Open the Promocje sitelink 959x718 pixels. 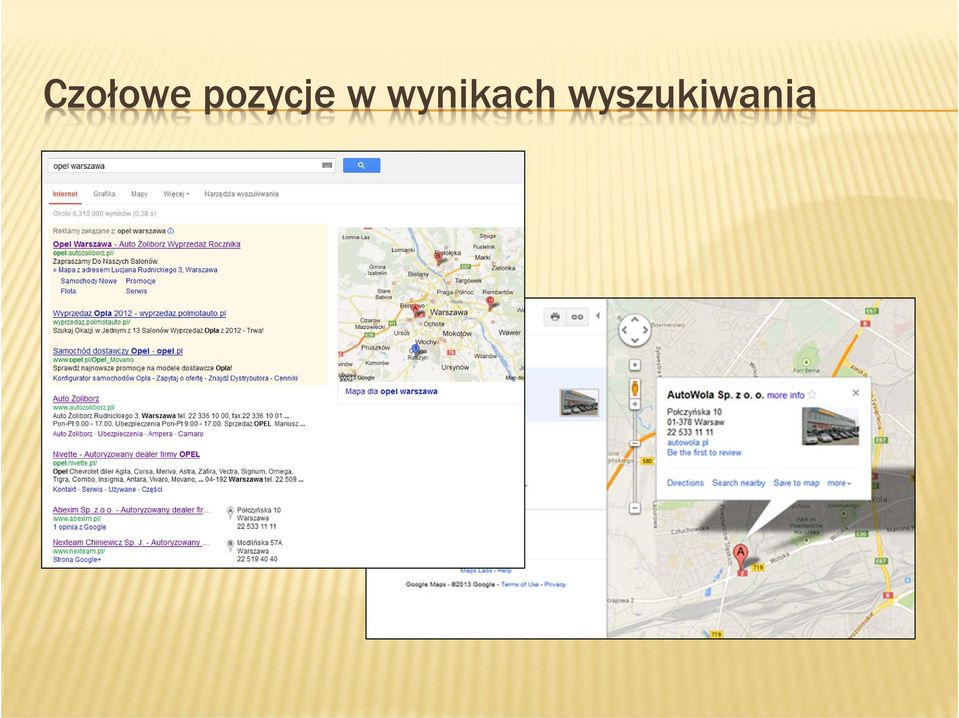pyautogui.click(x=141, y=281)
